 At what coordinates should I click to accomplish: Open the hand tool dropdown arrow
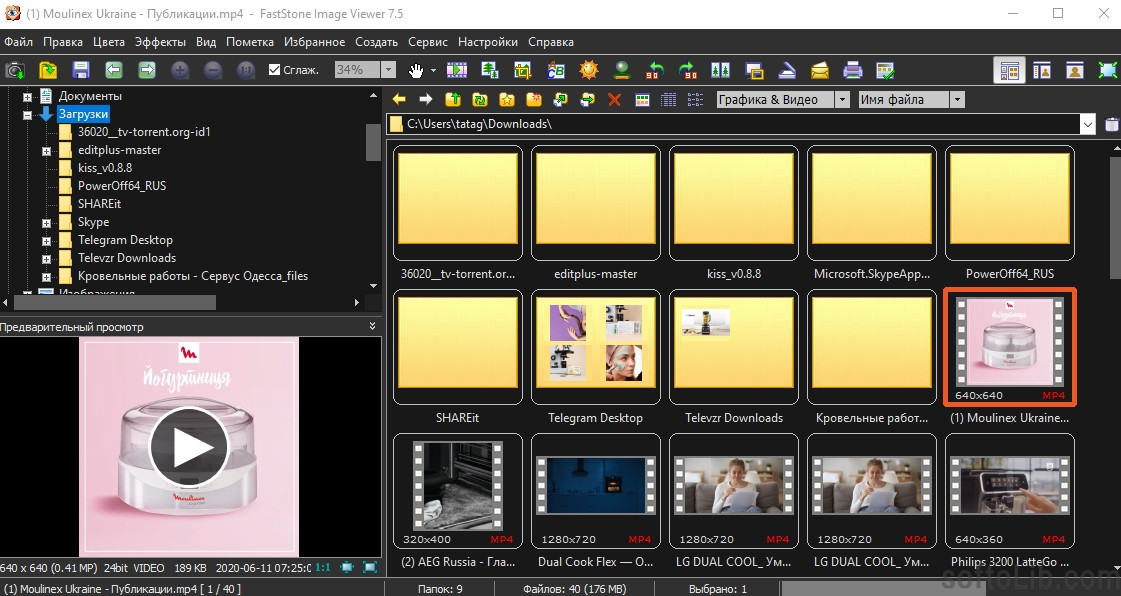click(x=433, y=70)
